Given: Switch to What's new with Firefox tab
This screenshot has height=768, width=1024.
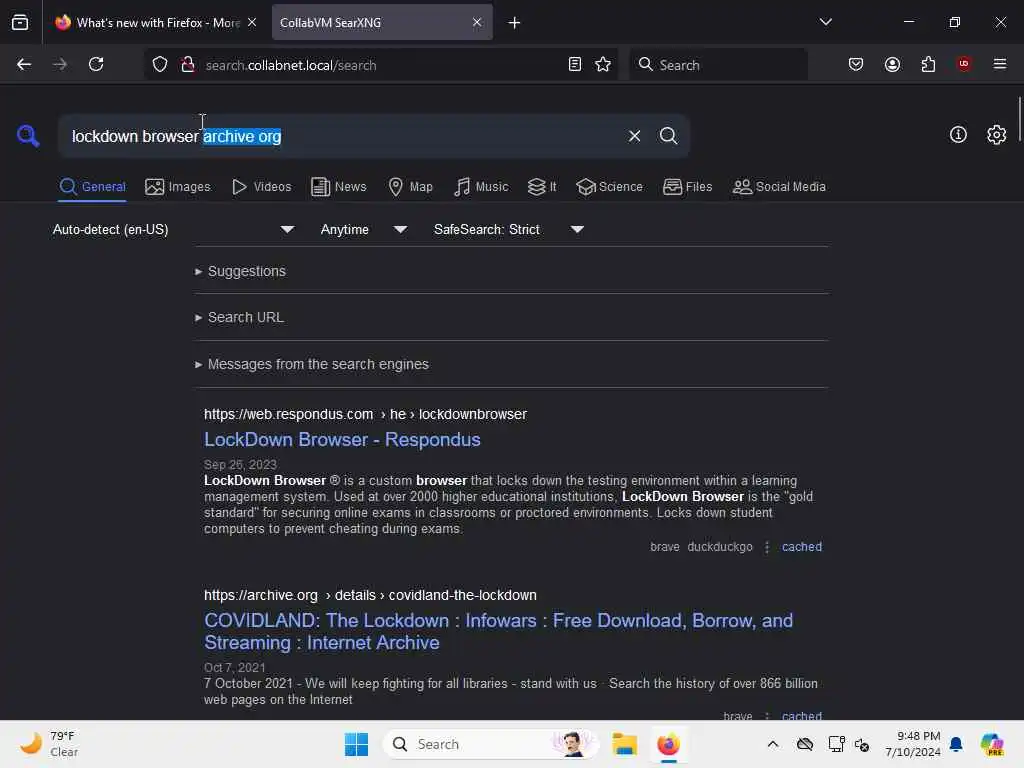Looking at the screenshot, I should (x=157, y=22).
